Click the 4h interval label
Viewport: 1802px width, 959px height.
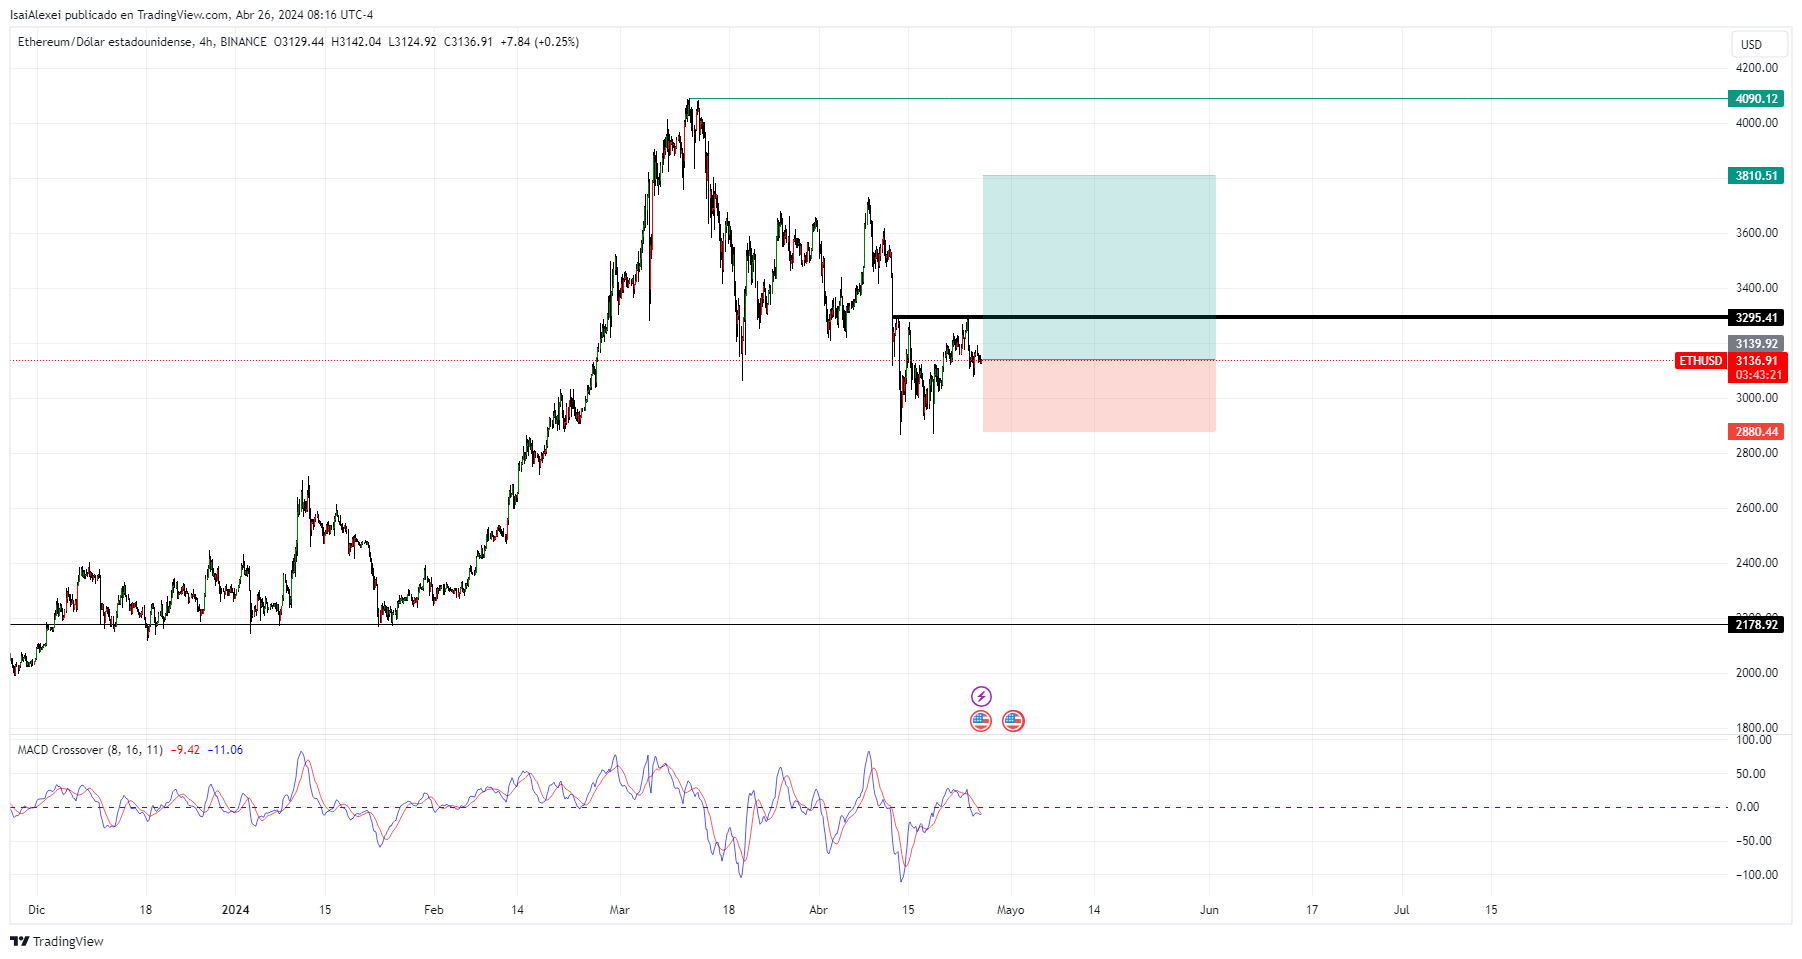click(206, 42)
